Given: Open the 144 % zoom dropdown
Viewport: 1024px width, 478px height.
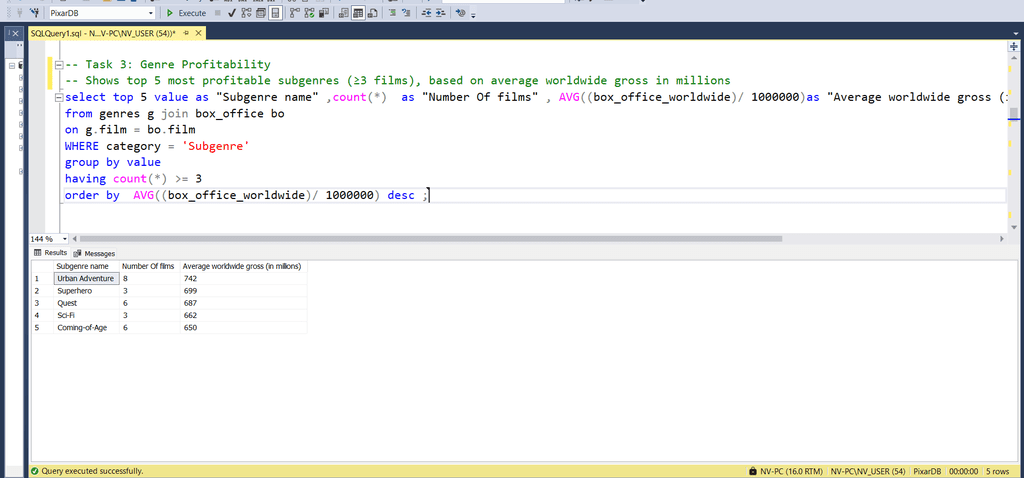Looking at the screenshot, I should pos(65,239).
